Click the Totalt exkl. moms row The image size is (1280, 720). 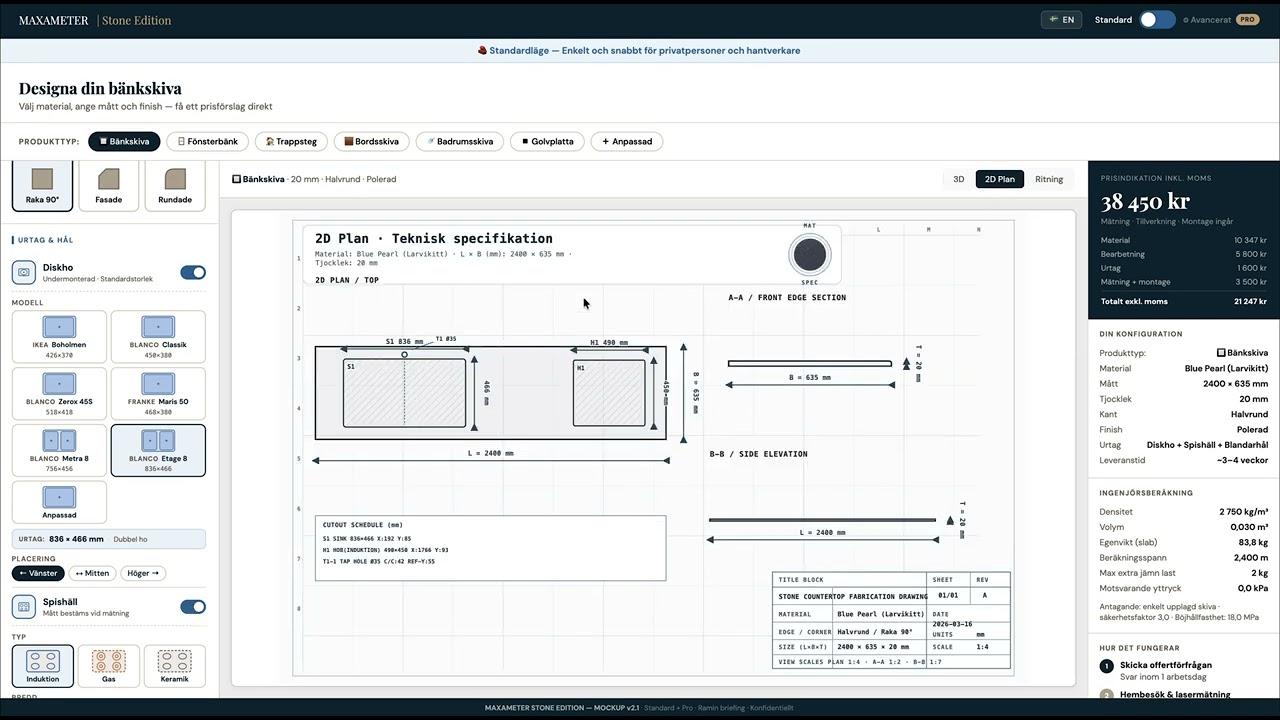tap(1183, 301)
